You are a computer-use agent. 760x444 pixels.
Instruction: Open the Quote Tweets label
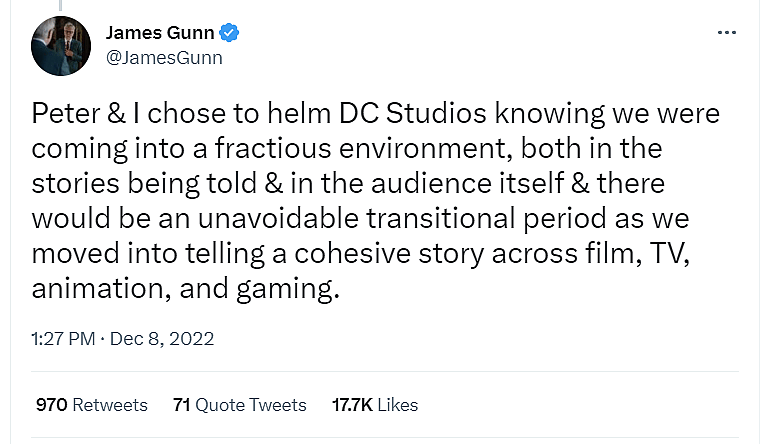251,405
